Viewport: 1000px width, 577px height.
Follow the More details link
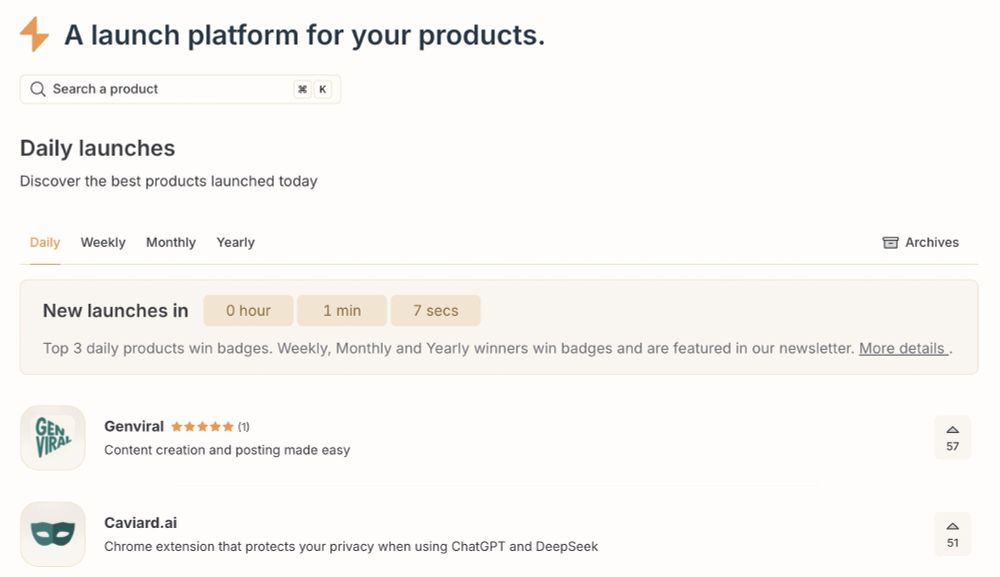tap(903, 348)
